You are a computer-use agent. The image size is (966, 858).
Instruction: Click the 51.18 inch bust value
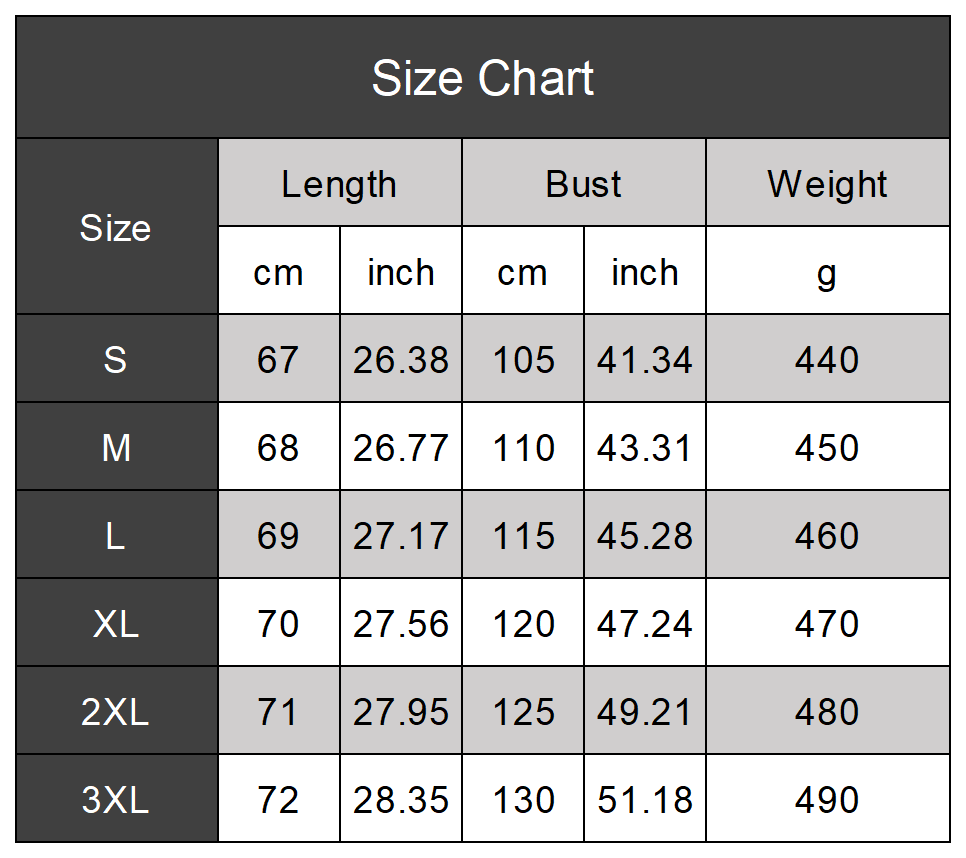(x=645, y=800)
